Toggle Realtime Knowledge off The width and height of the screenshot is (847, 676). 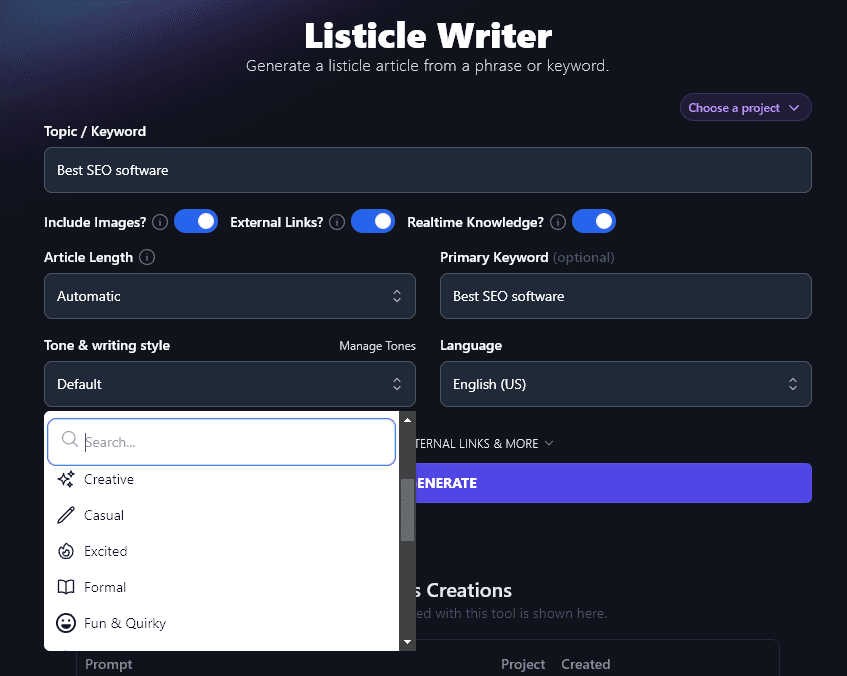[x=594, y=221]
